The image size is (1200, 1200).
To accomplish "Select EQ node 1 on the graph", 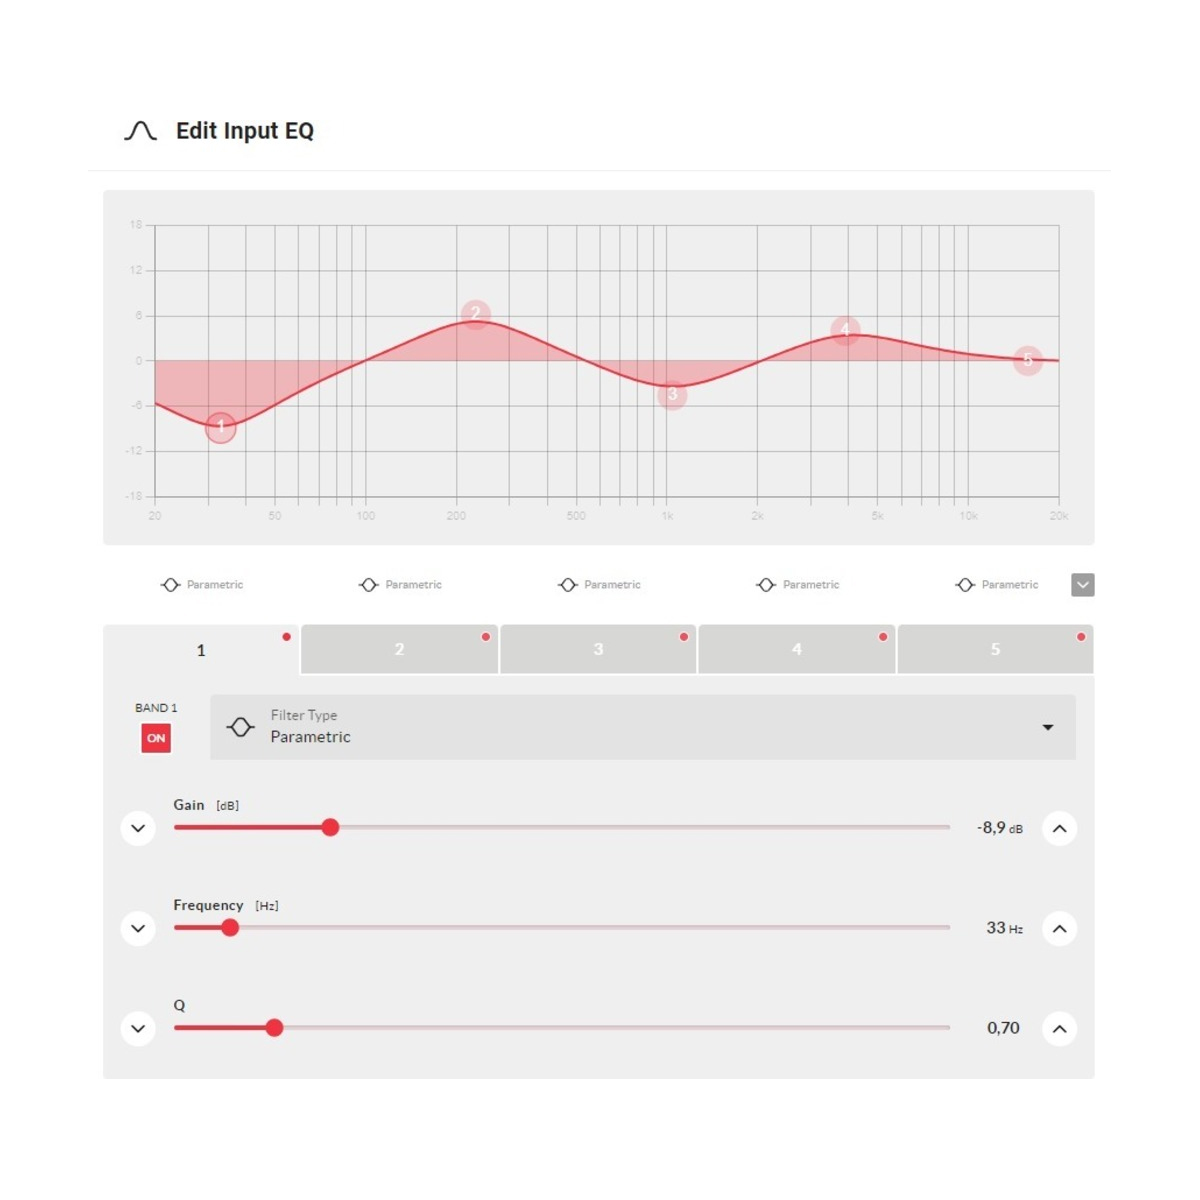I will [221, 427].
